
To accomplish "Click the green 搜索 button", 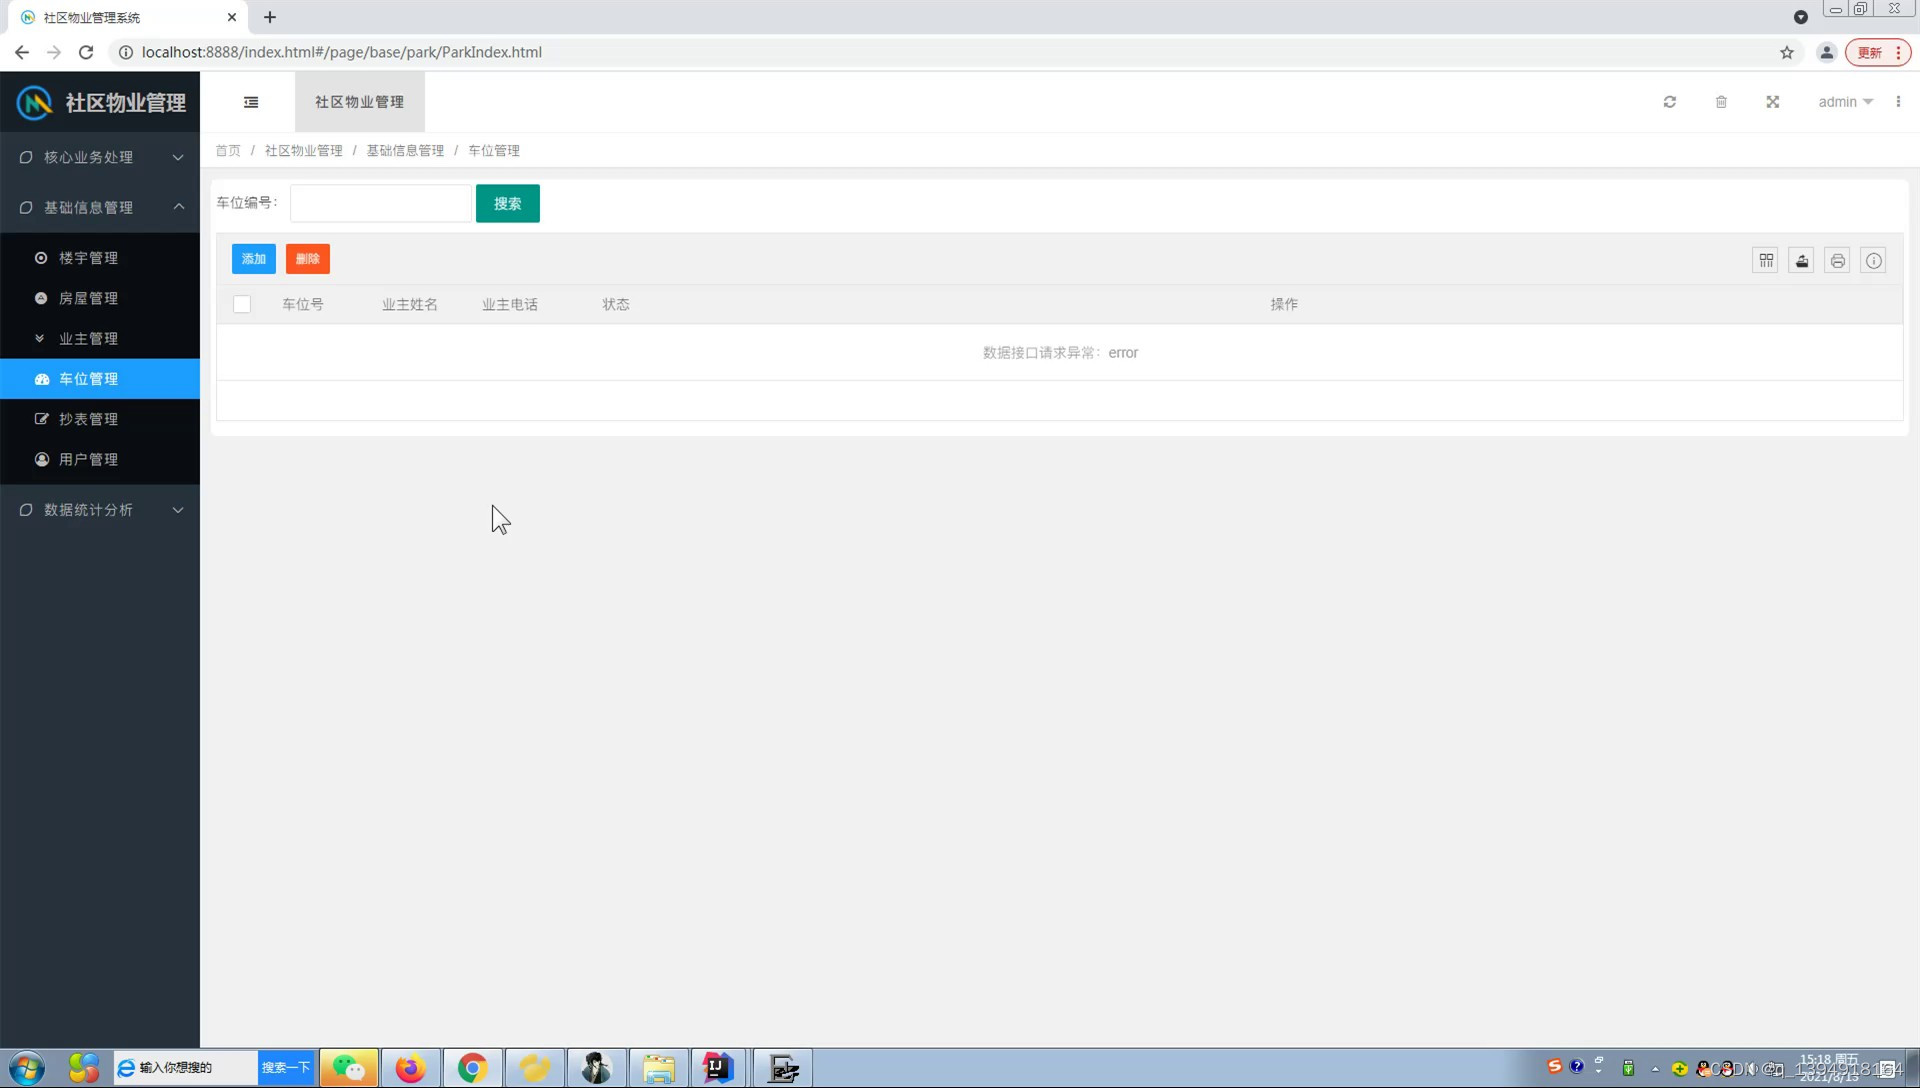I will [507, 204].
